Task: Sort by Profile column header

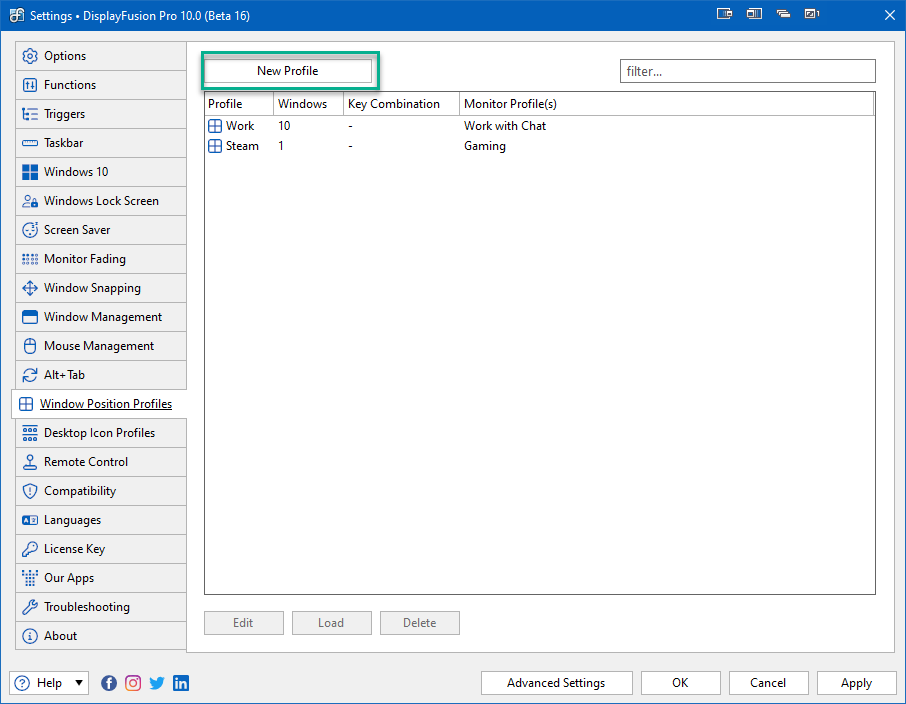Action: [239, 104]
